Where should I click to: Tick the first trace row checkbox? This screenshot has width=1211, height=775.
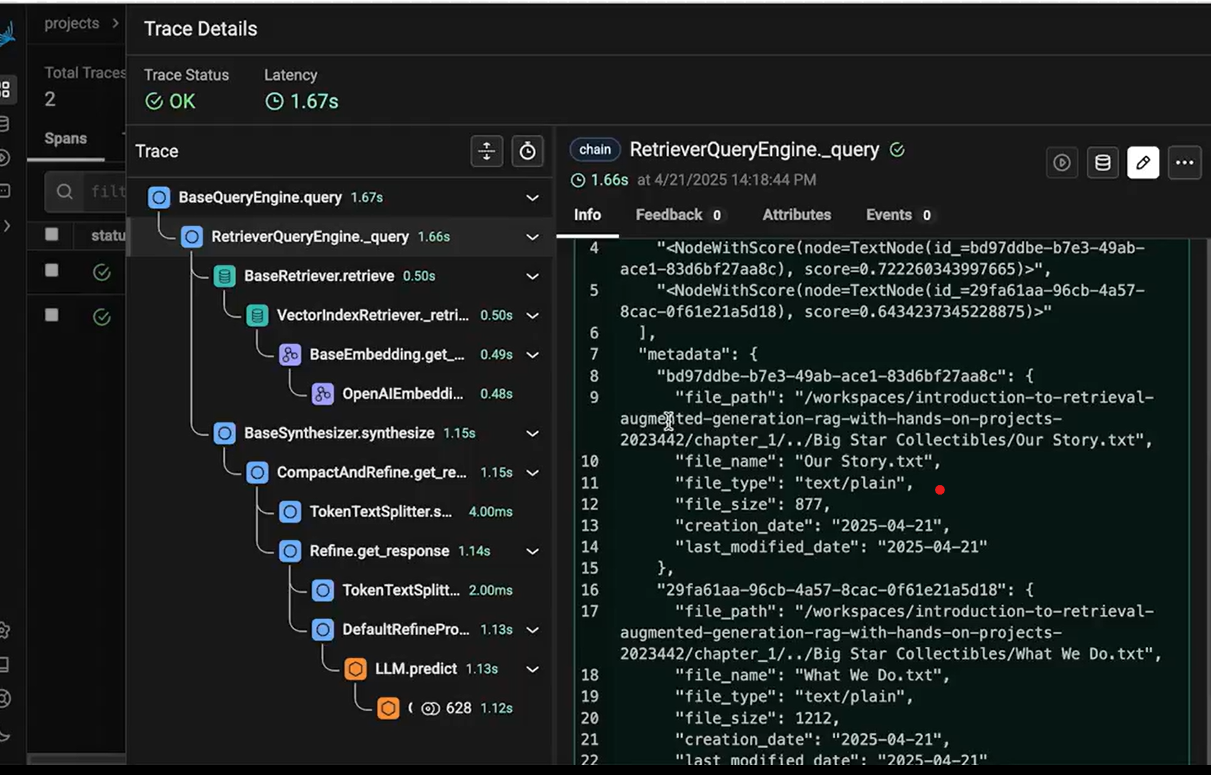pos(52,271)
